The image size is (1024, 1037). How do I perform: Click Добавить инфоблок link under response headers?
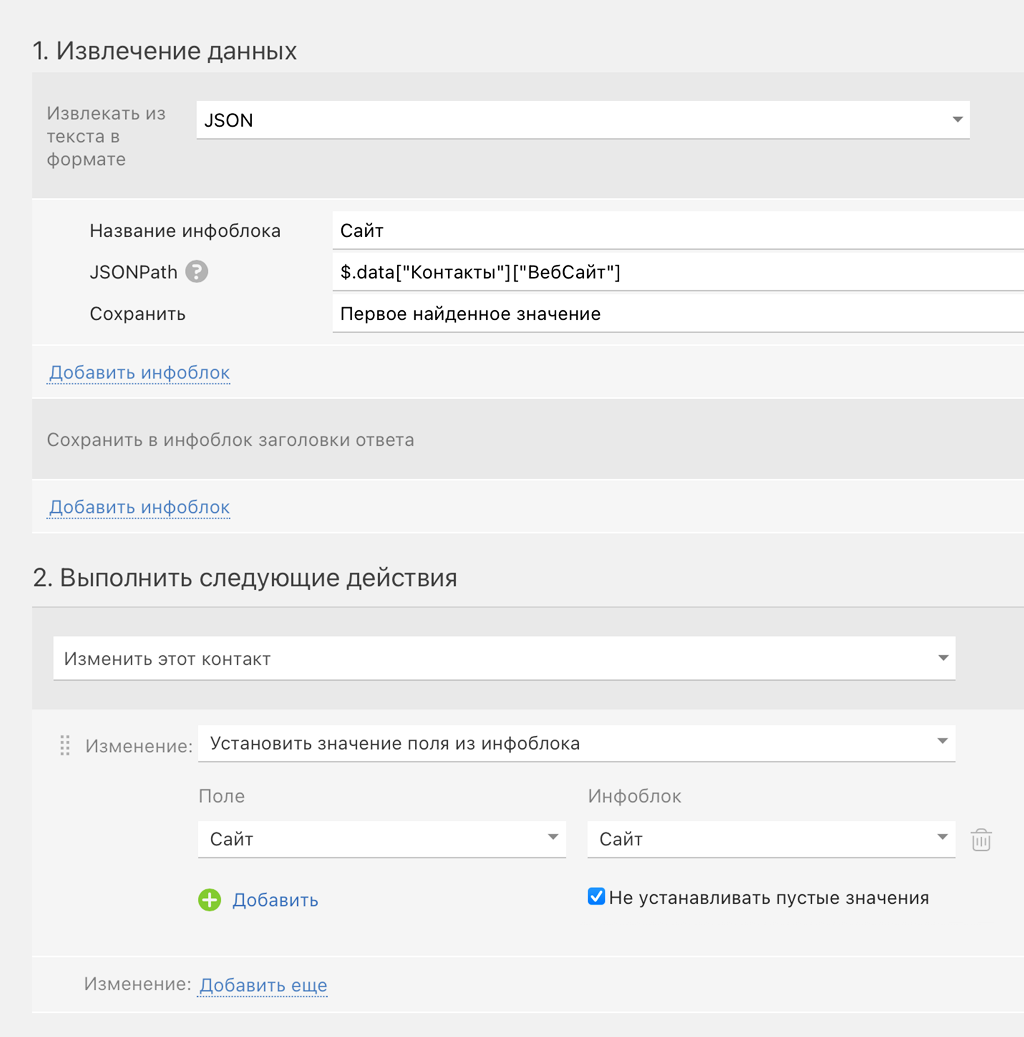pyautogui.click(x=139, y=507)
